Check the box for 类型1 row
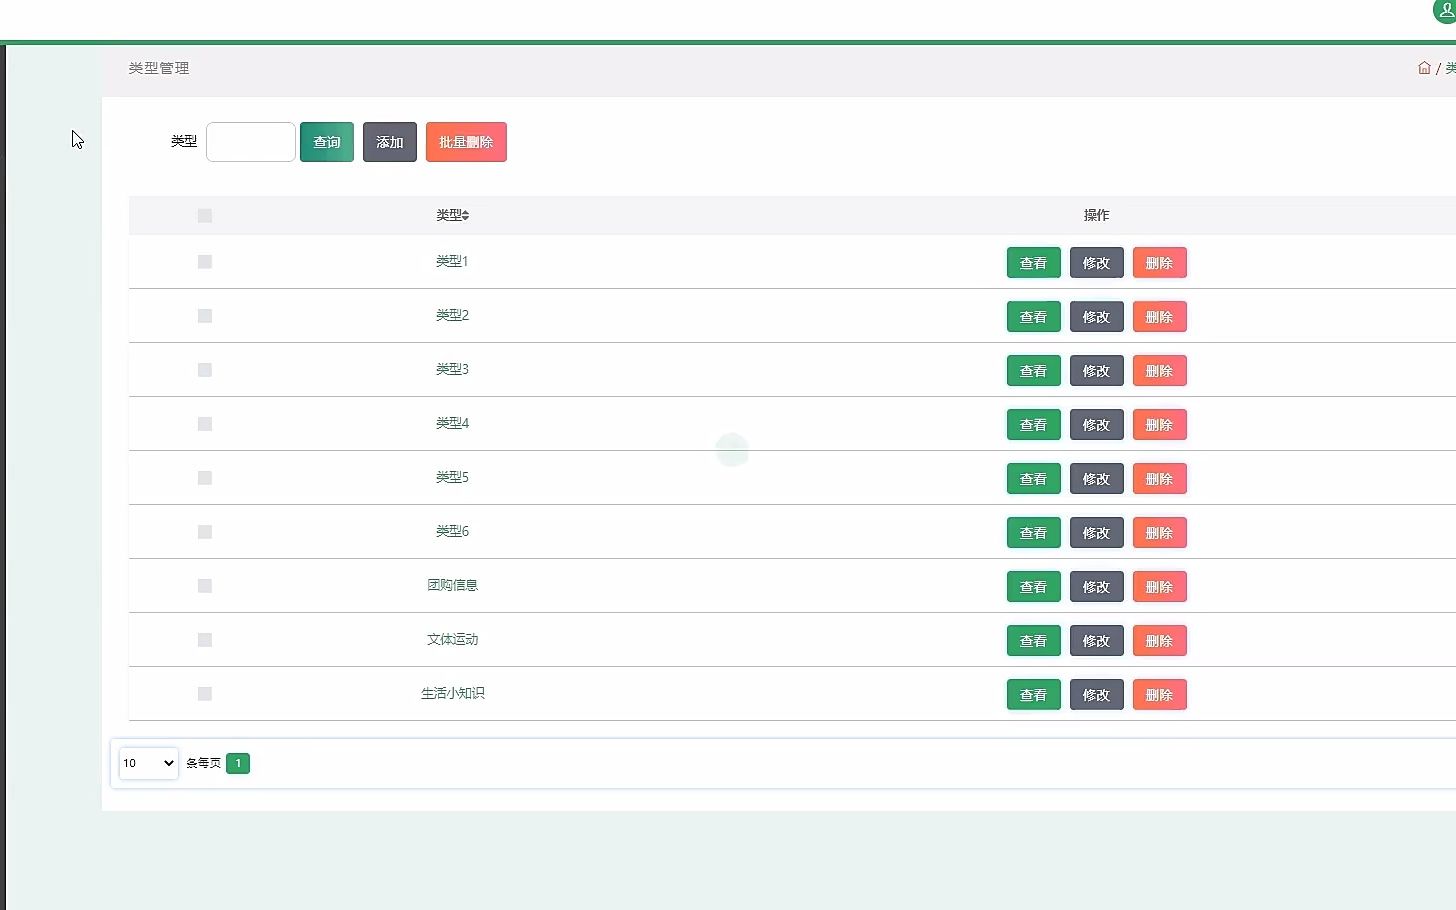The image size is (1456, 910). click(x=205, y=262)
